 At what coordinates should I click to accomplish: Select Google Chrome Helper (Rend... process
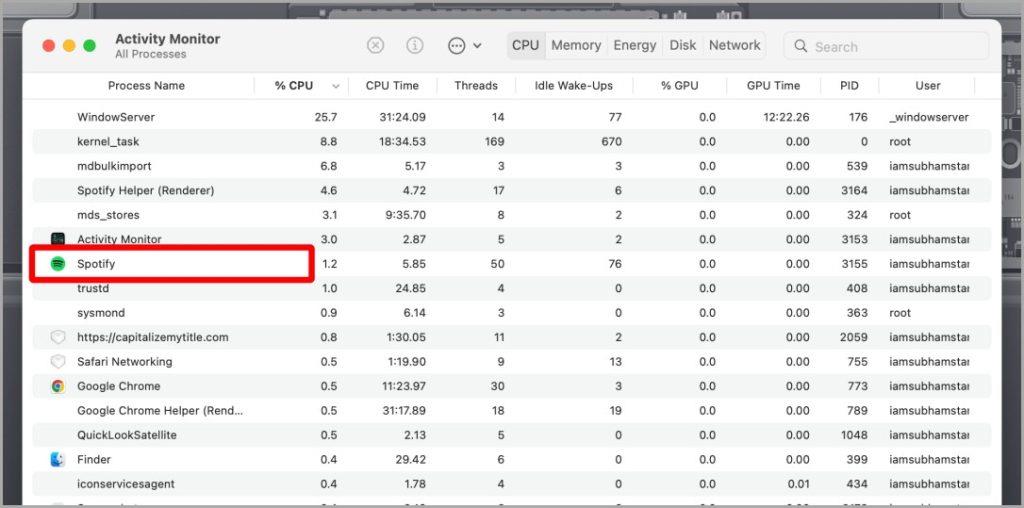160,411
